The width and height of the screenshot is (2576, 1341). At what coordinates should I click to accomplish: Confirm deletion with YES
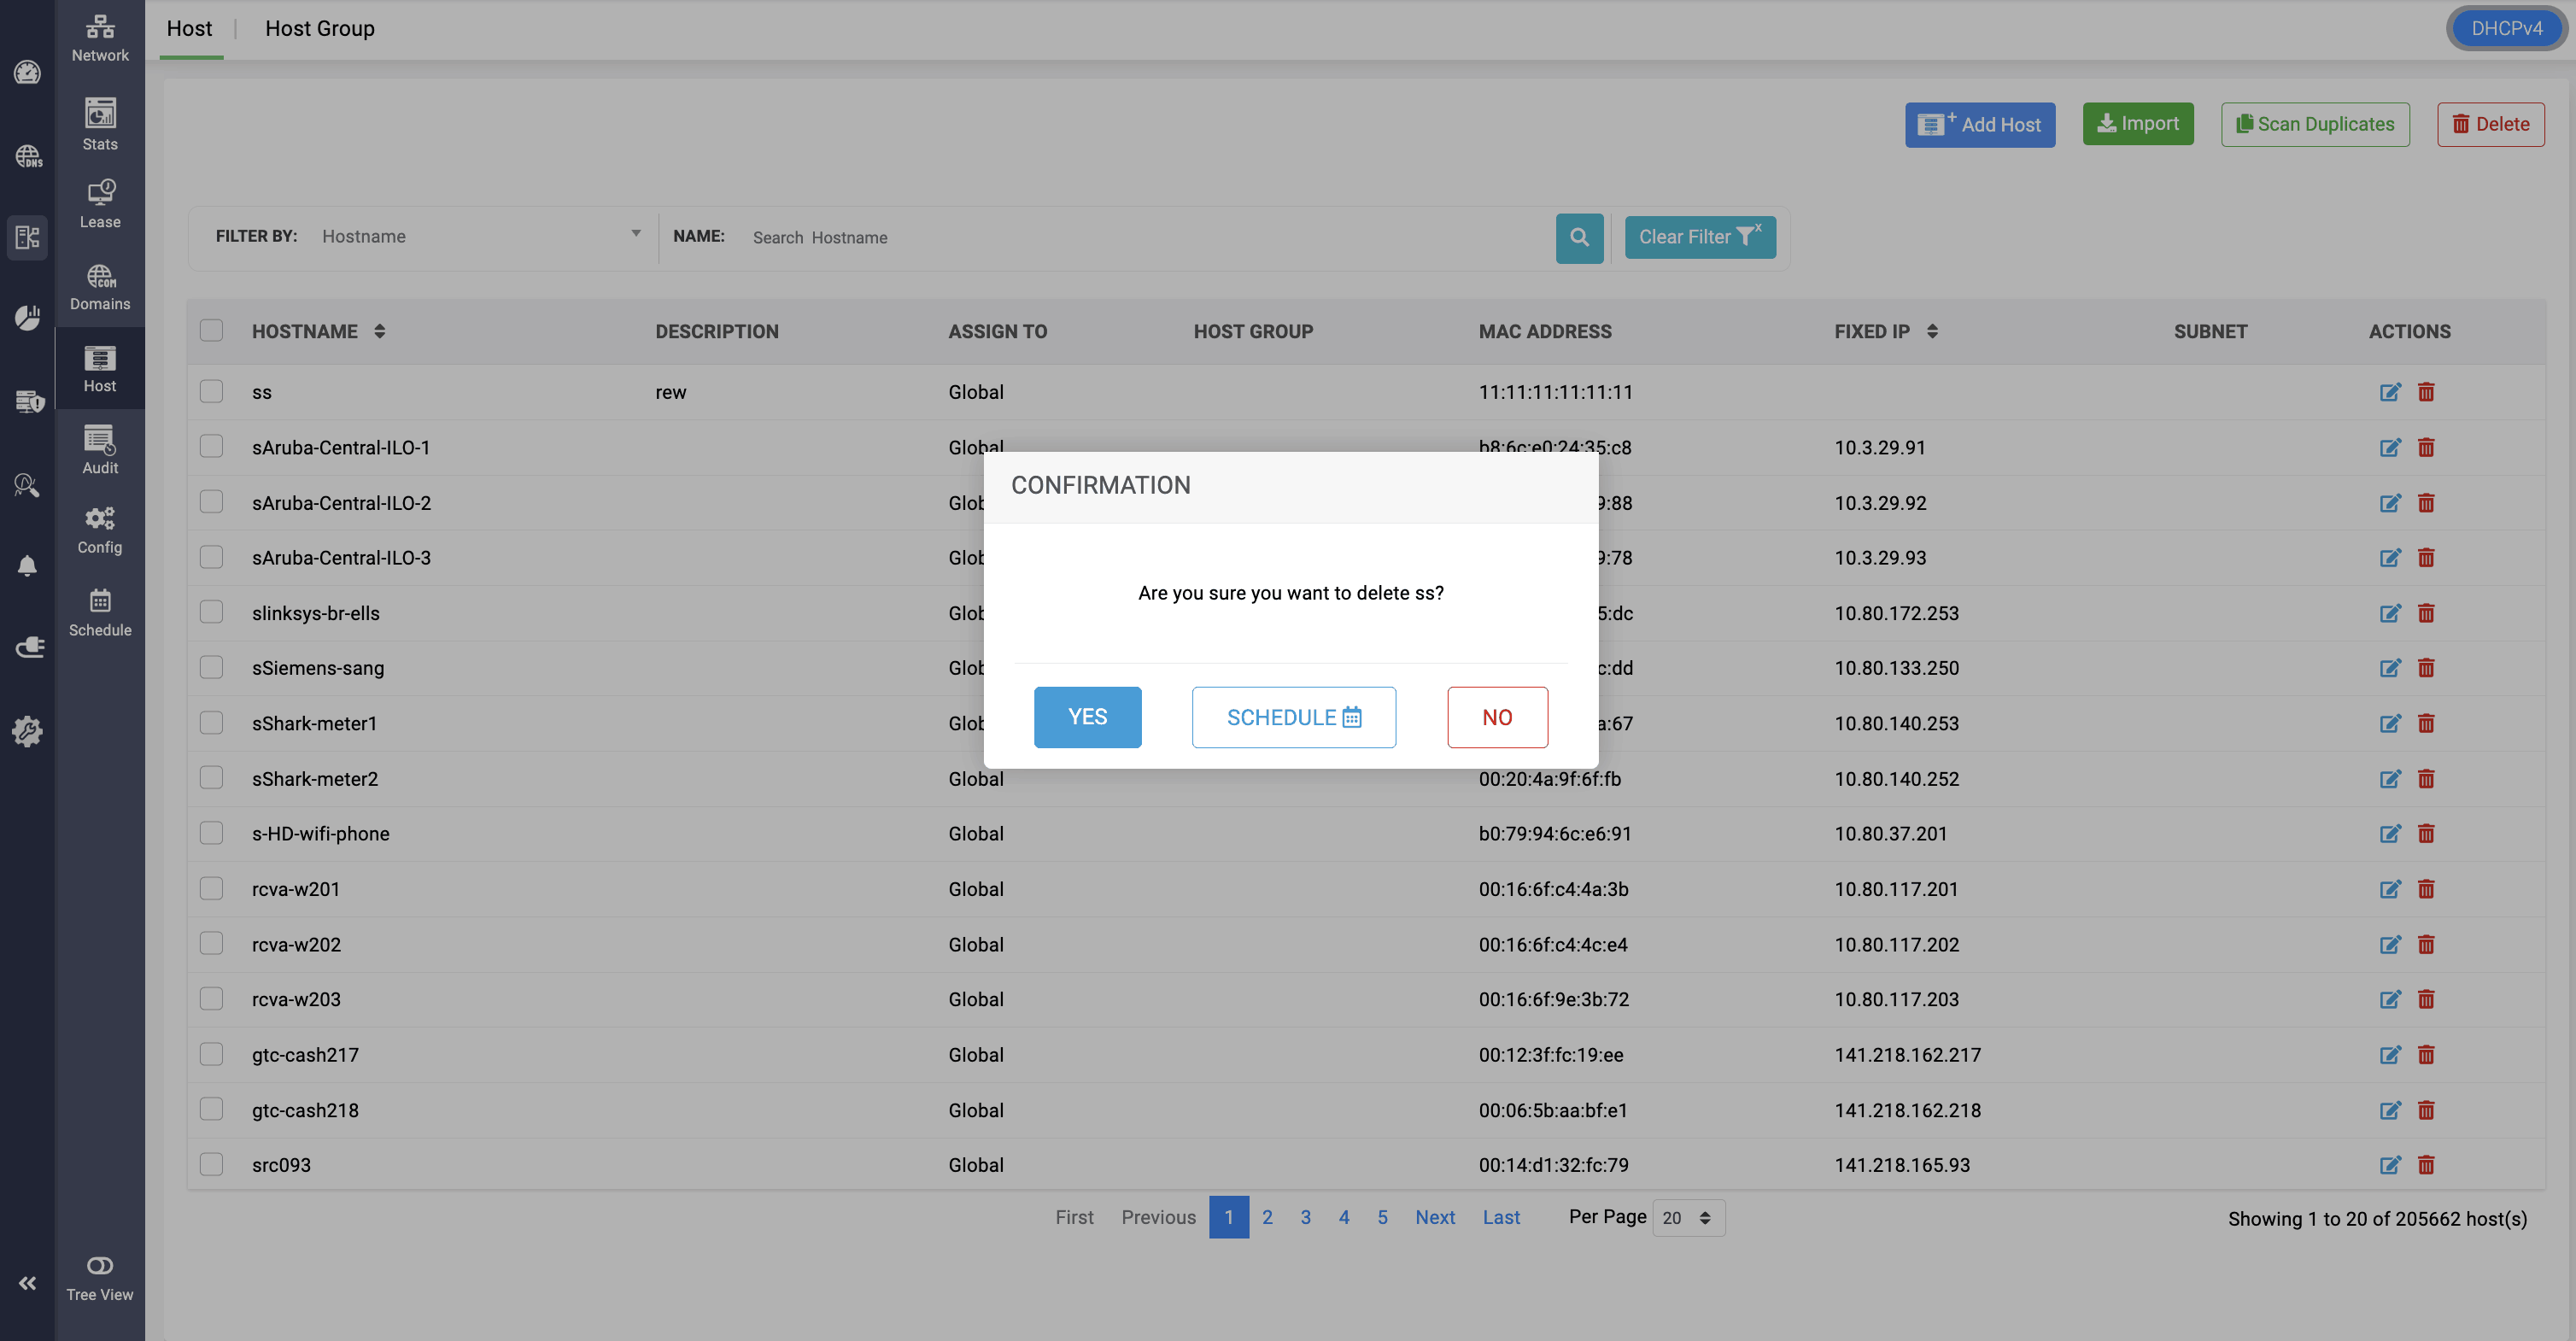point(1088,717)
